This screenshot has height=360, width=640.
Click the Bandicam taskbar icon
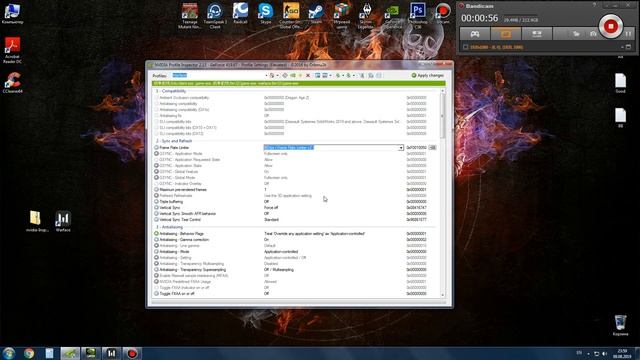coord(132,353)
